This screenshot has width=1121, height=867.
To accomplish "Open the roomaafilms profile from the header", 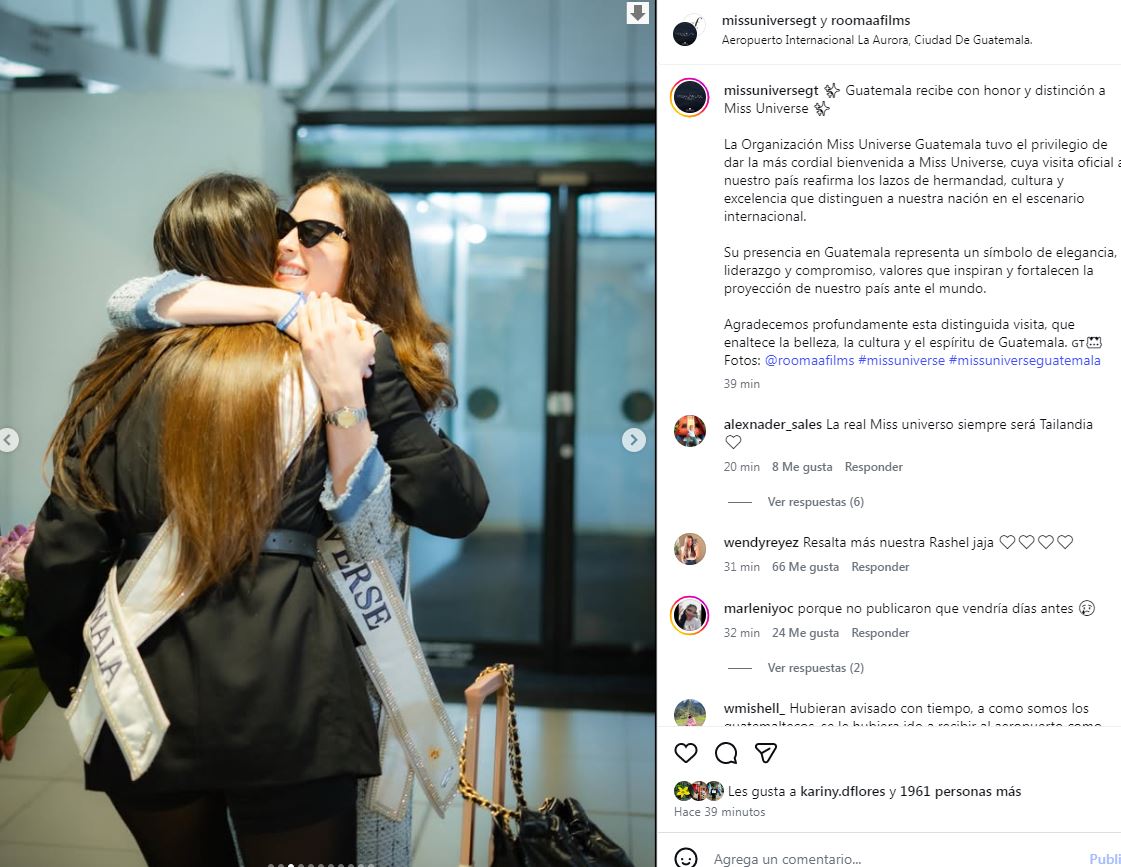I will (870, 21).
